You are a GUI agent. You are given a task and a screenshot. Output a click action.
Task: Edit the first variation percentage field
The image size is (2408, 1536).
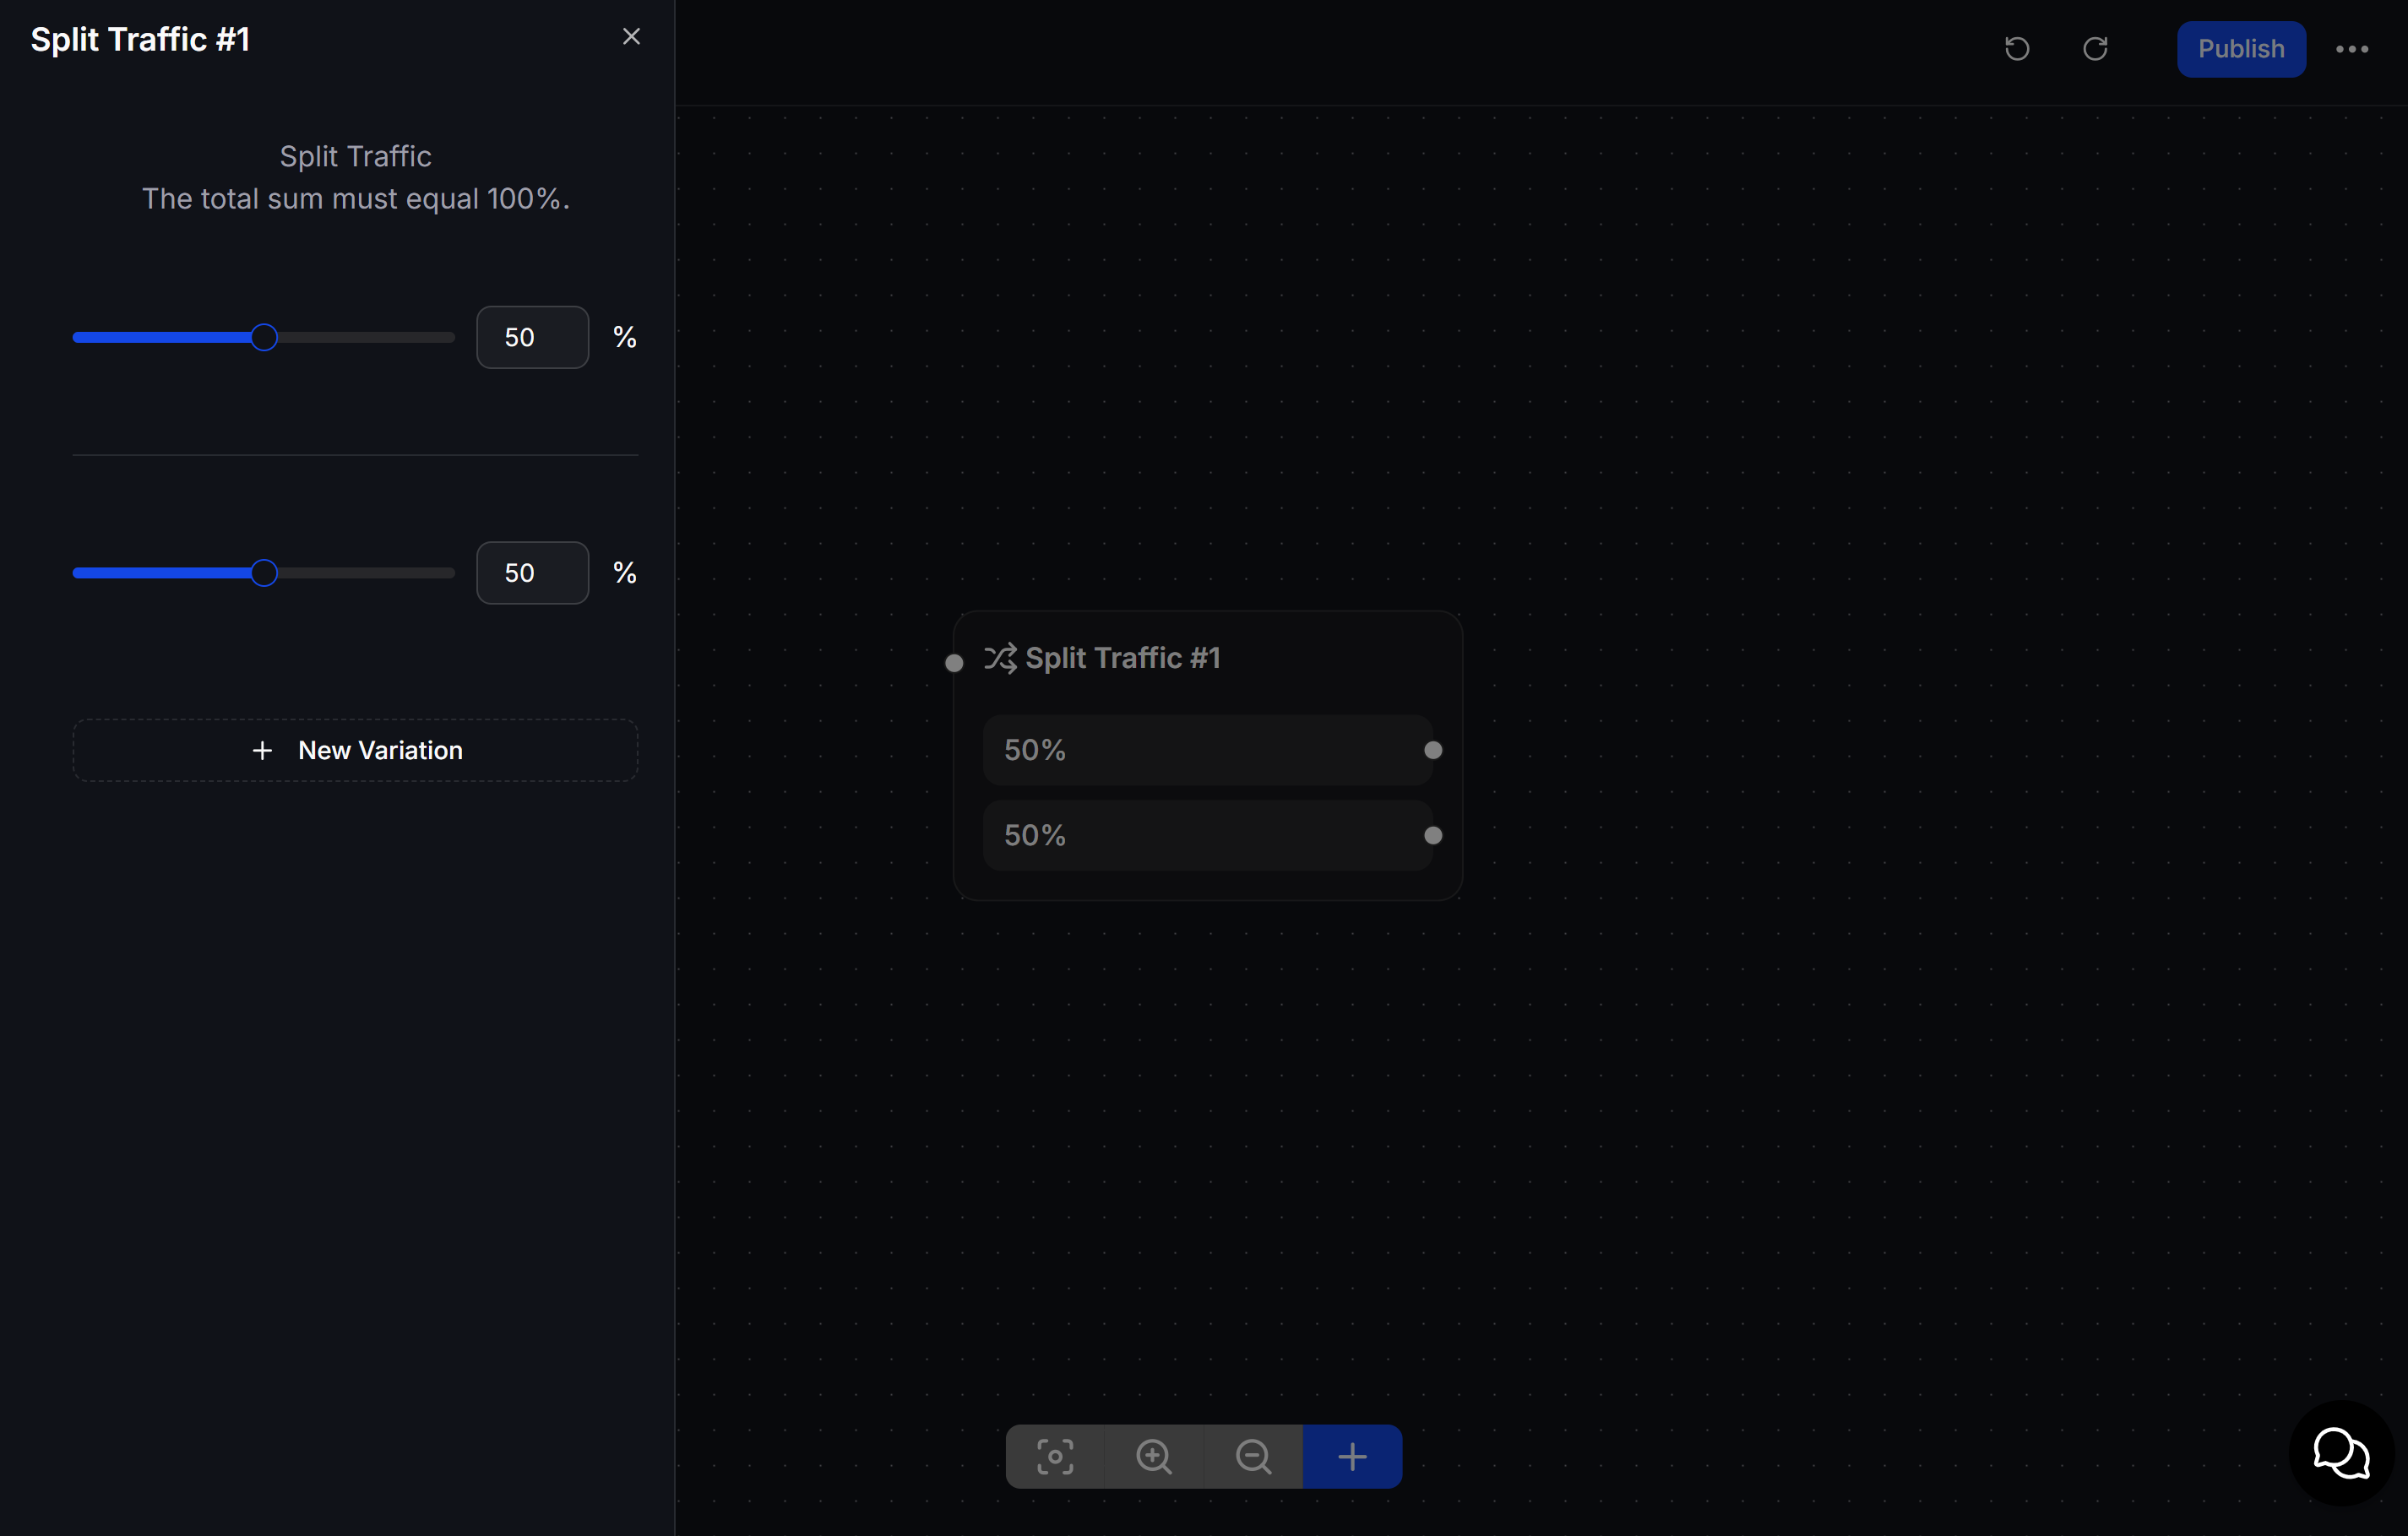532,337
